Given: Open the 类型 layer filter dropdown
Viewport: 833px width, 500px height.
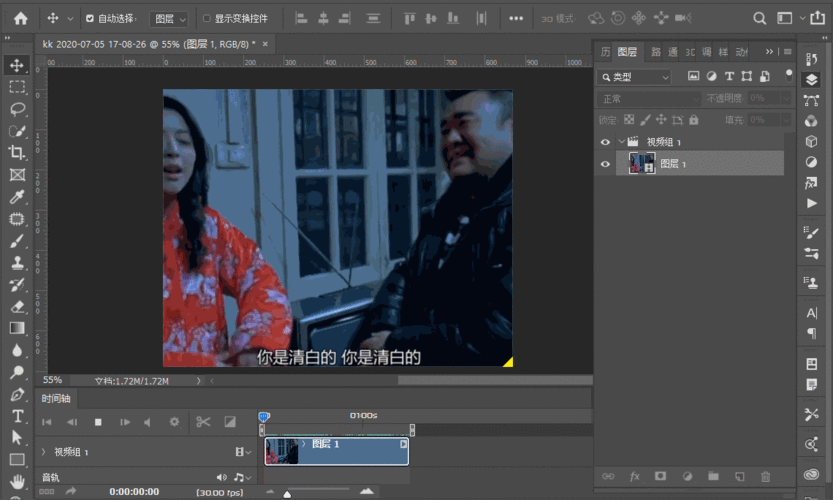Looking at the screenshot, I should pos(634,77).
